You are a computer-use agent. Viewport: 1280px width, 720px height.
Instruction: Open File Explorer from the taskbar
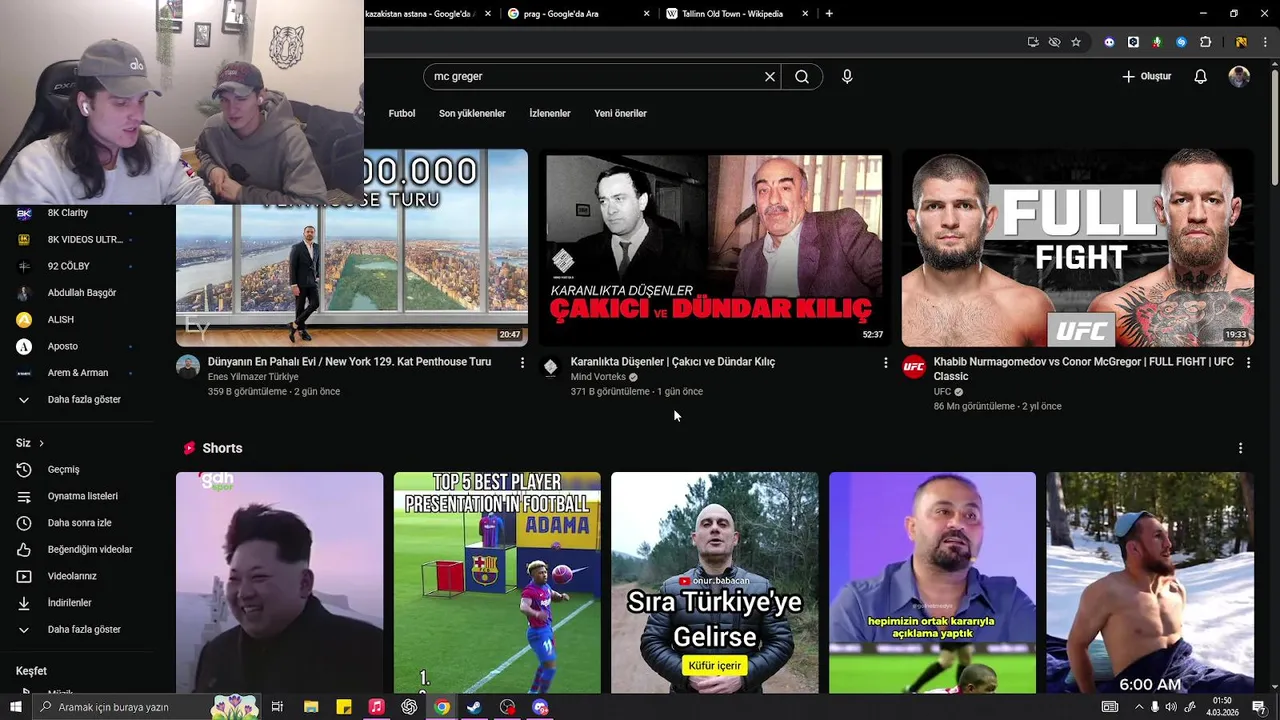click(311, 707)
